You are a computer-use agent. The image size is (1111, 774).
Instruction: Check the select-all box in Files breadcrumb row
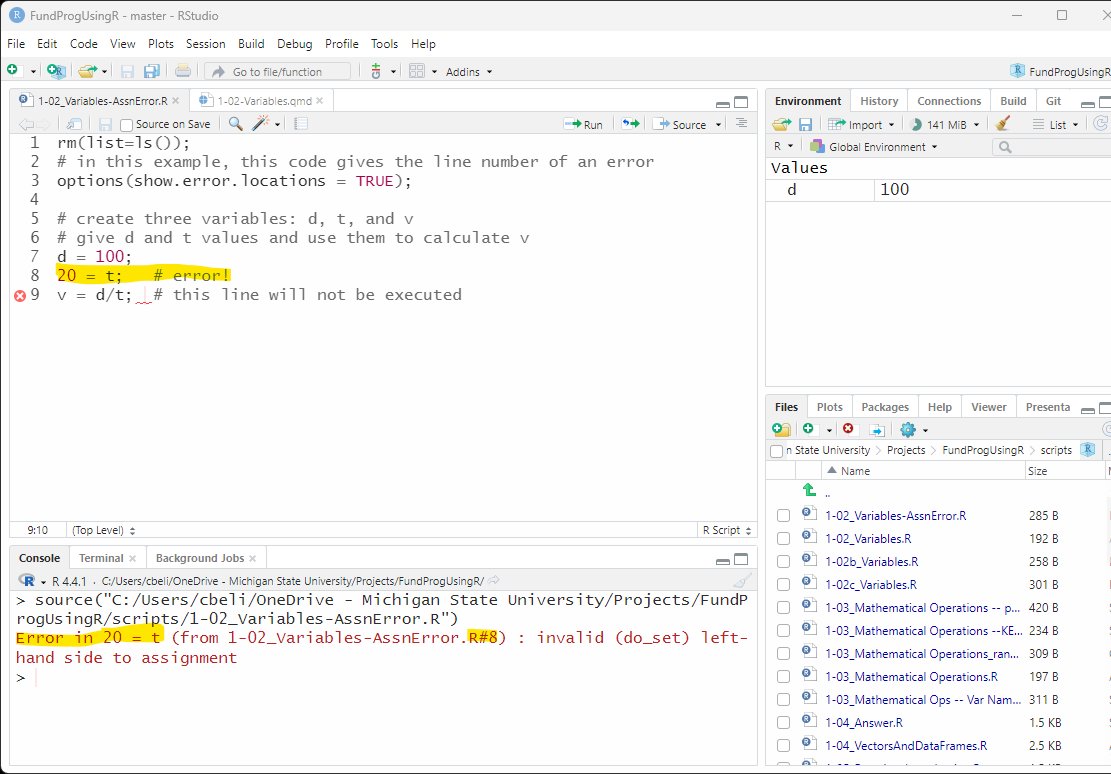click(777, 451)
